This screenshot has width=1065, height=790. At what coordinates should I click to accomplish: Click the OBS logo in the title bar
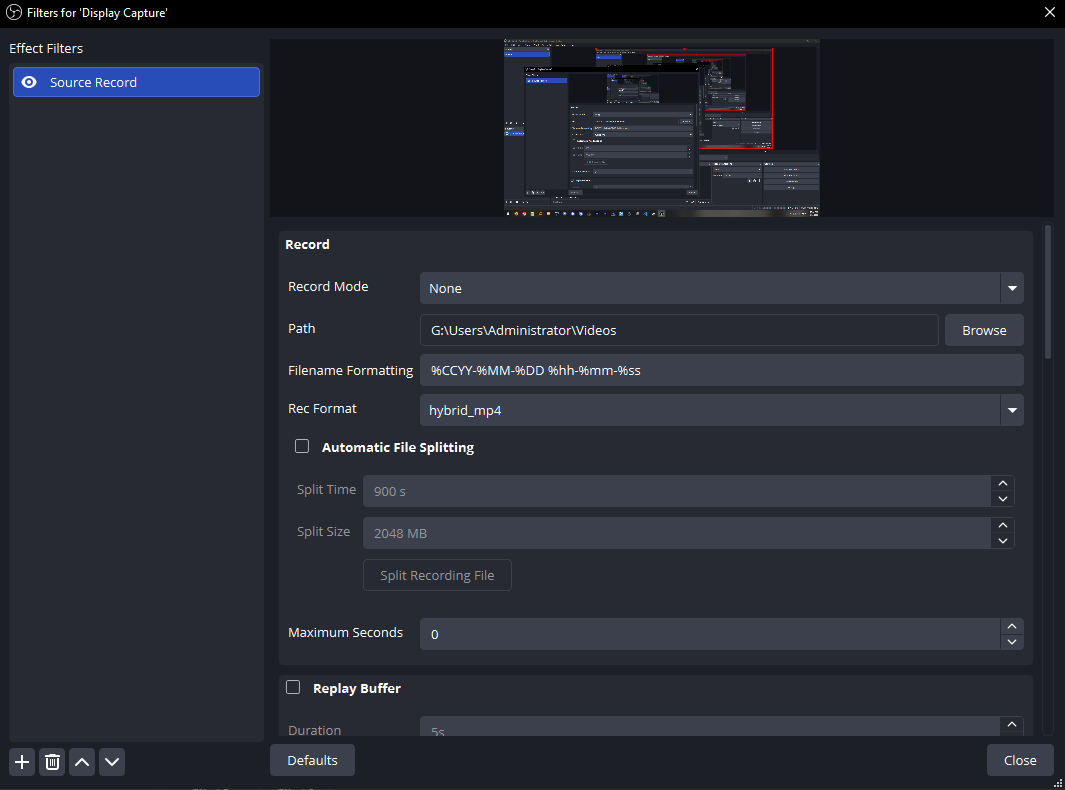pos(14,12)
